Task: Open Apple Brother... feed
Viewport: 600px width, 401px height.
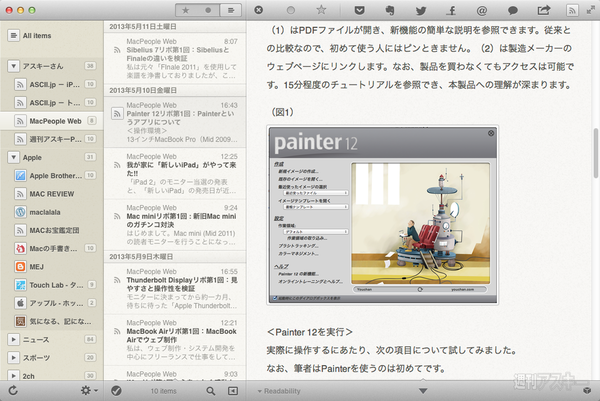Action: coord(52,176)
